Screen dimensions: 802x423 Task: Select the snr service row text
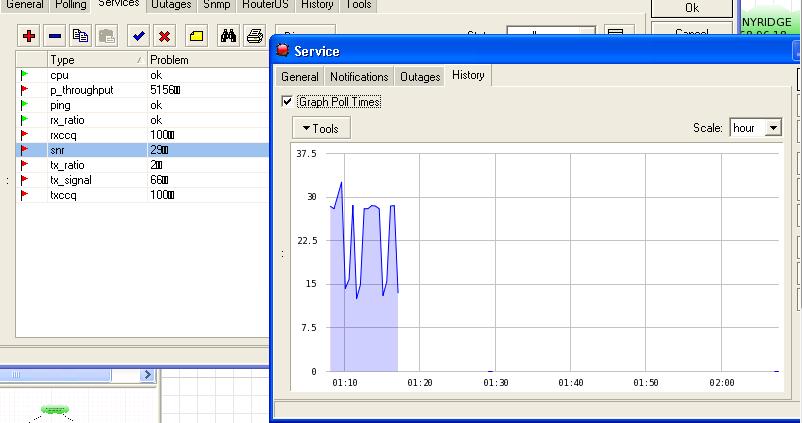click(x=57, y=150)
